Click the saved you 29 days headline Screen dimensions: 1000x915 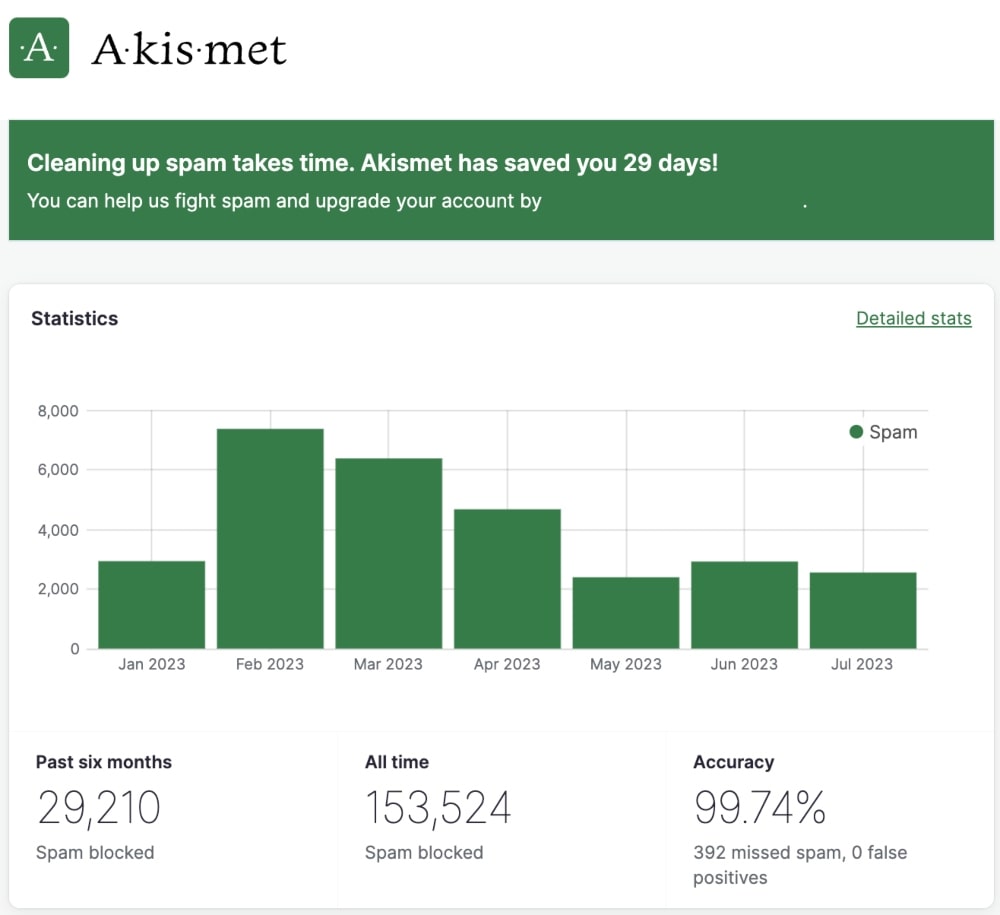click(x=372, y=163)
